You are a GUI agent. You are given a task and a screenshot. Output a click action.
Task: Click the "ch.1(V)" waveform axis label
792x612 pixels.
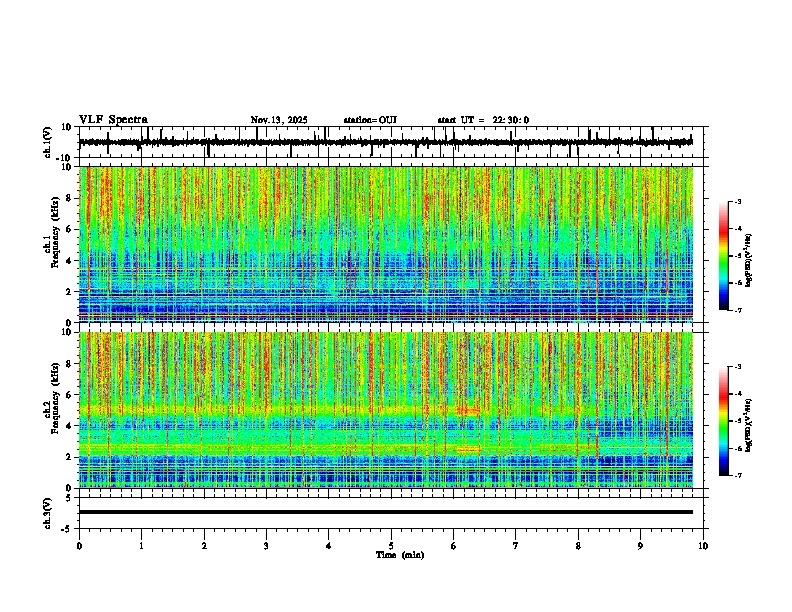click(x=48, y=142)
